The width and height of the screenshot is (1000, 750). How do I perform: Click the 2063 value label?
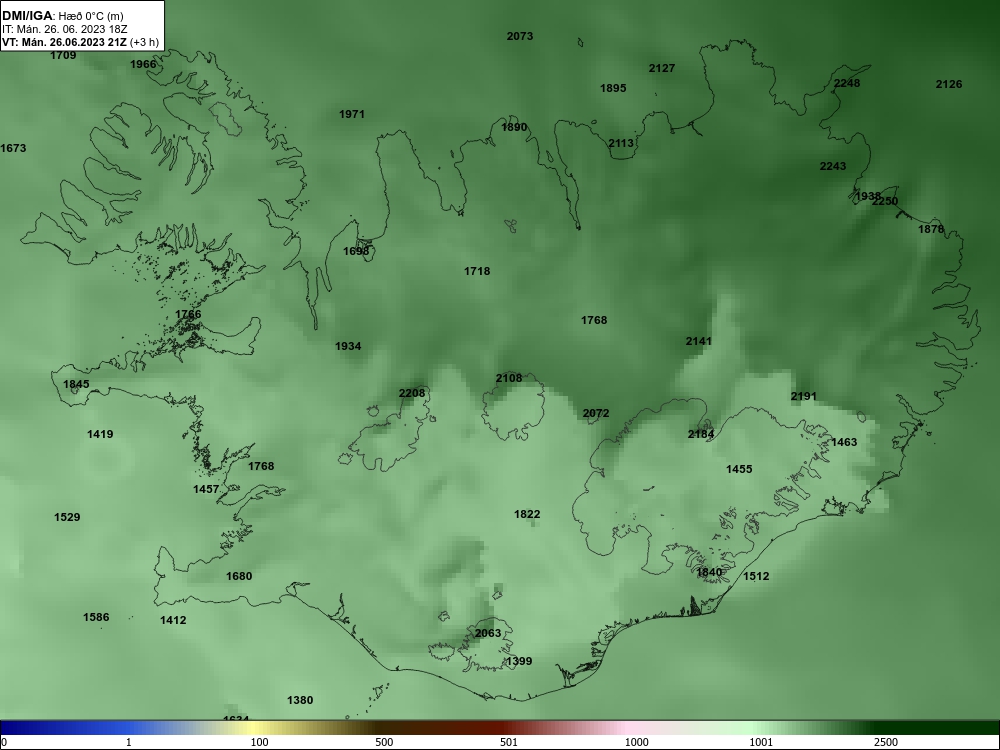tap(489, 633)
